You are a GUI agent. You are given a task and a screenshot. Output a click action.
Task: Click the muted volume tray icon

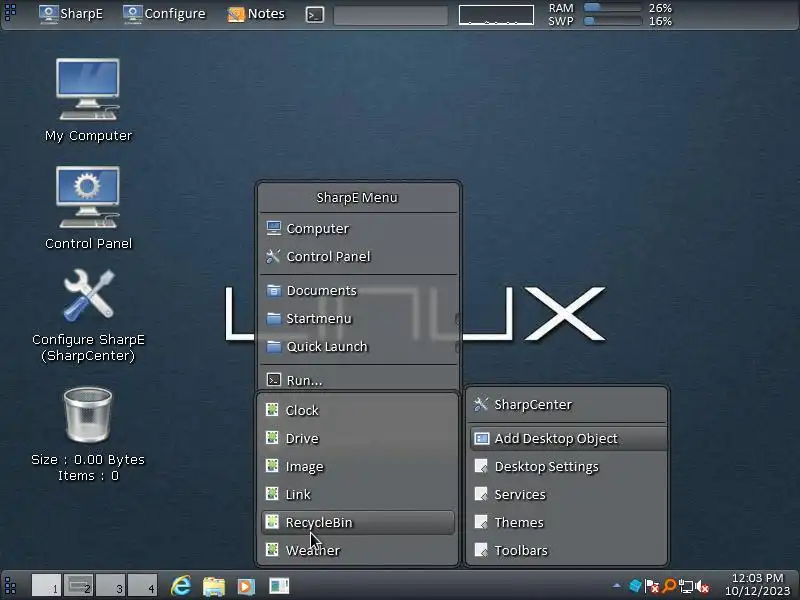(x=702, y=587)
